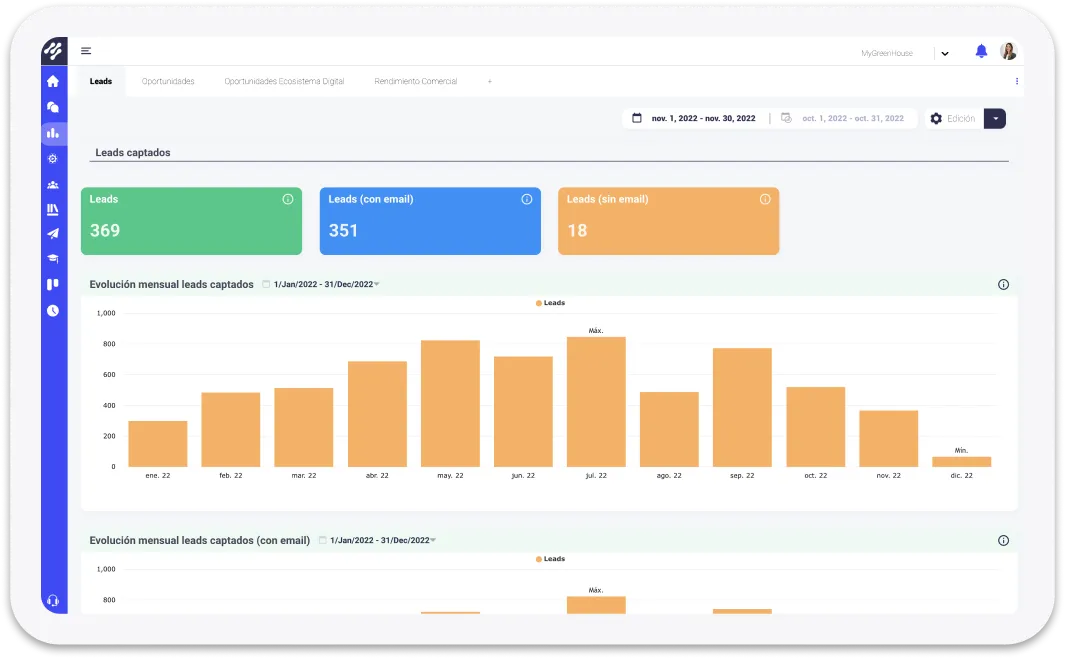This screenshot has width=1065, height=659.
Task: Click the 'MyGreenHouse' account name
Action: click(x=887, y=54)
